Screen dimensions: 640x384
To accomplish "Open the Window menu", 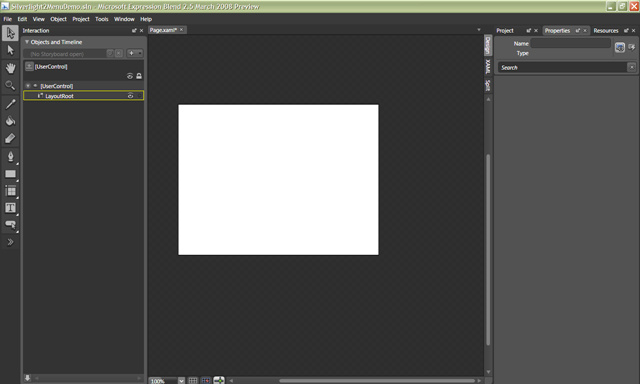I will (x=124, y=19).
